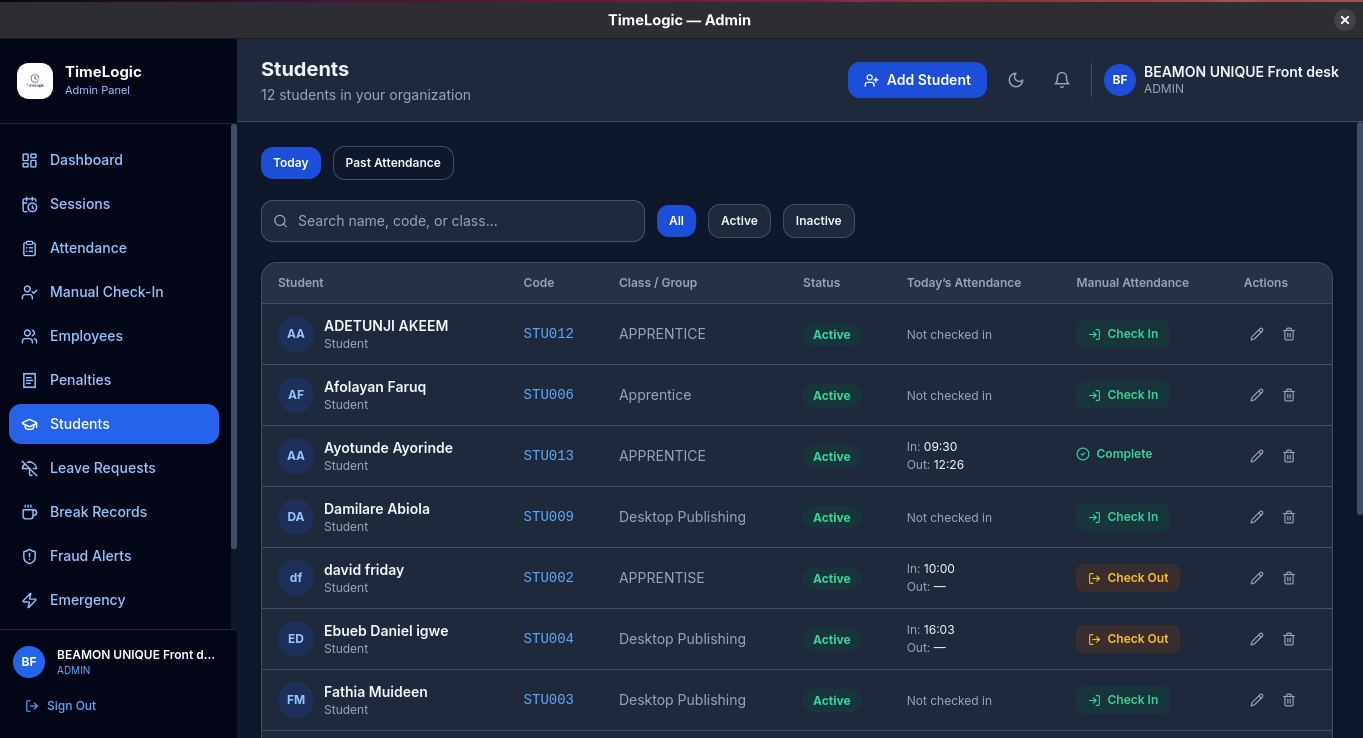Filter students by Active status
Screen dimensions: 1363x738
[x=739, y=221]
